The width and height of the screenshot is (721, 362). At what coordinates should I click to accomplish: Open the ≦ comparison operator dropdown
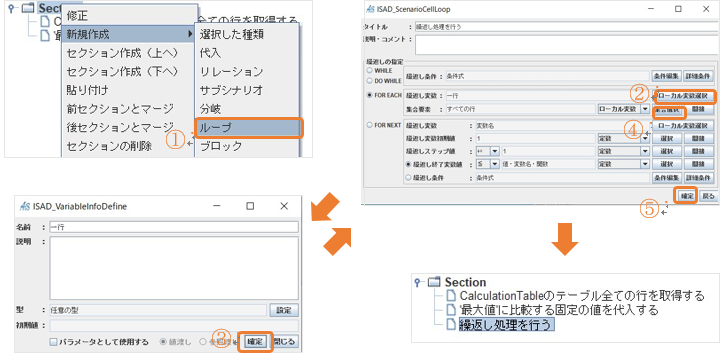pyautogui.click(x=495, y=164)
